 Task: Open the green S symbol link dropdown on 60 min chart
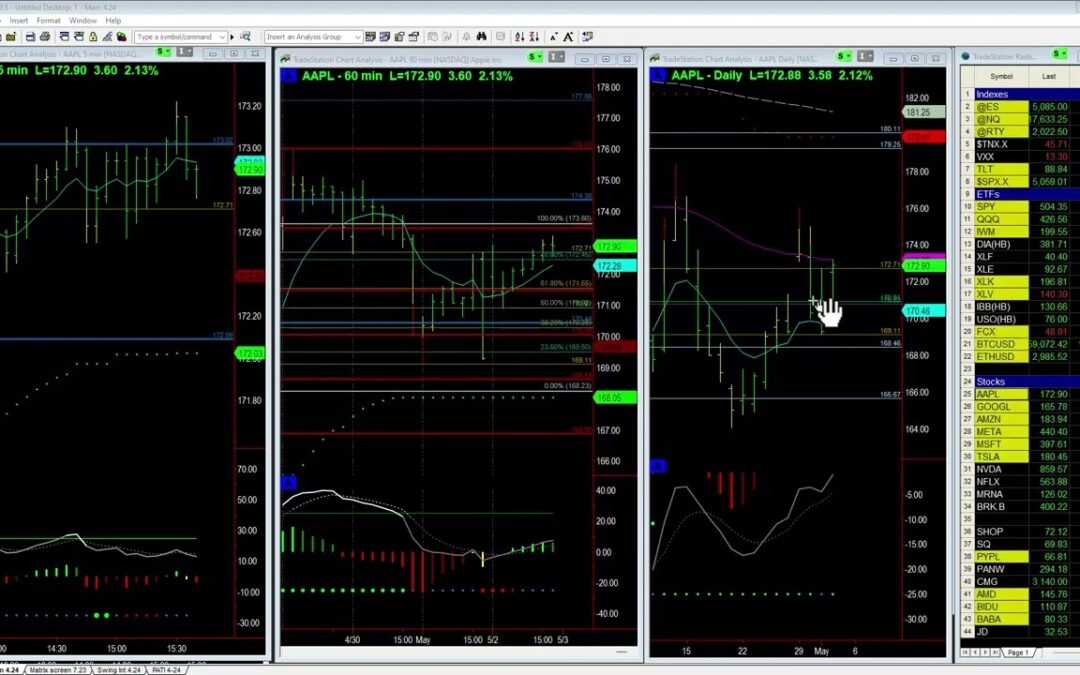pyautogui.click(x=535, y=56)
